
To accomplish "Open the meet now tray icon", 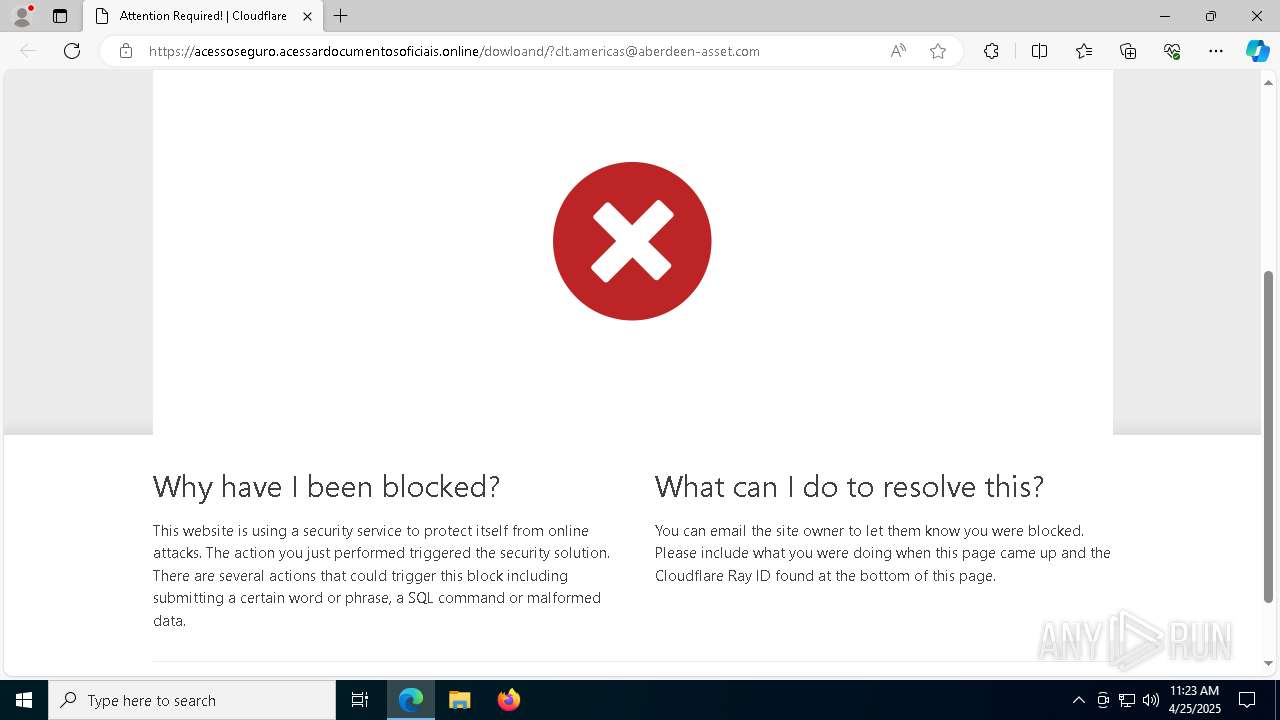I will [x=1103, y=700].
